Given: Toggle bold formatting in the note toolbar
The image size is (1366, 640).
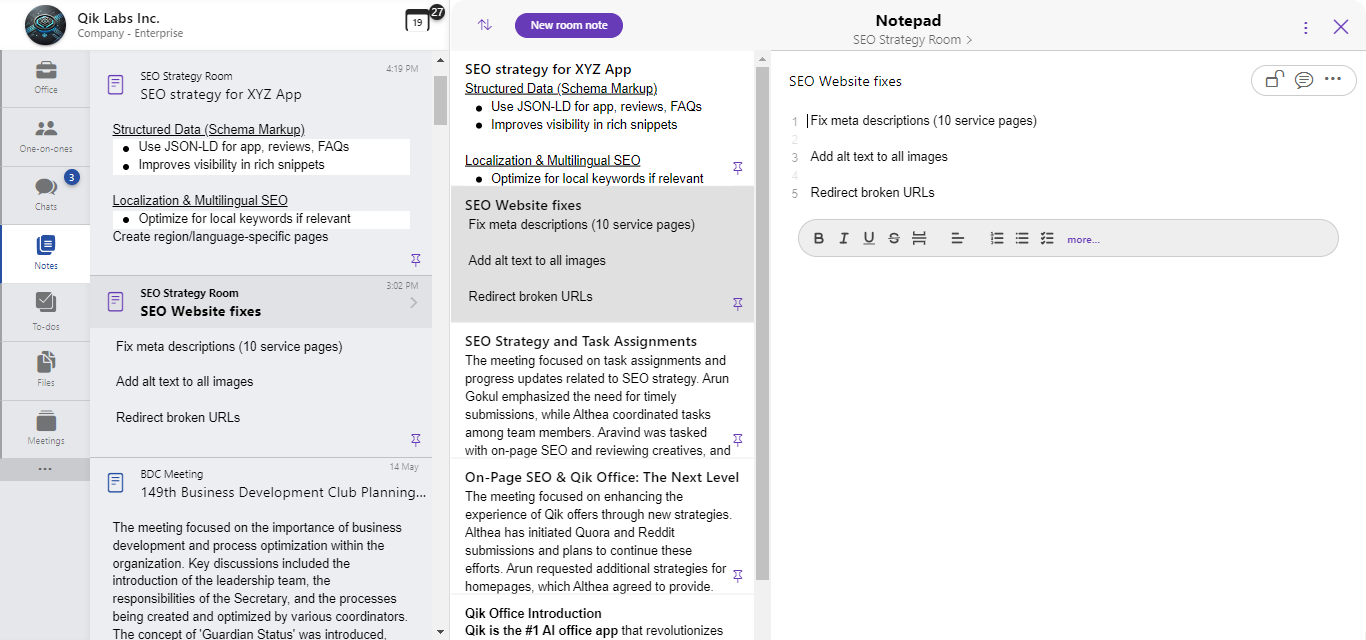Looking at the screenshot, I should (x=819, y=238).
